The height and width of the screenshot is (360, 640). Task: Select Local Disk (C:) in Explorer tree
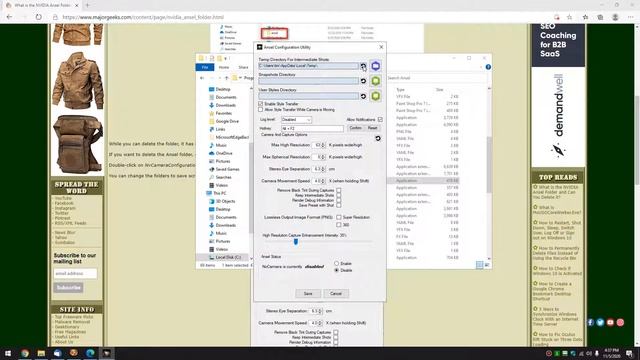point(228,258)
